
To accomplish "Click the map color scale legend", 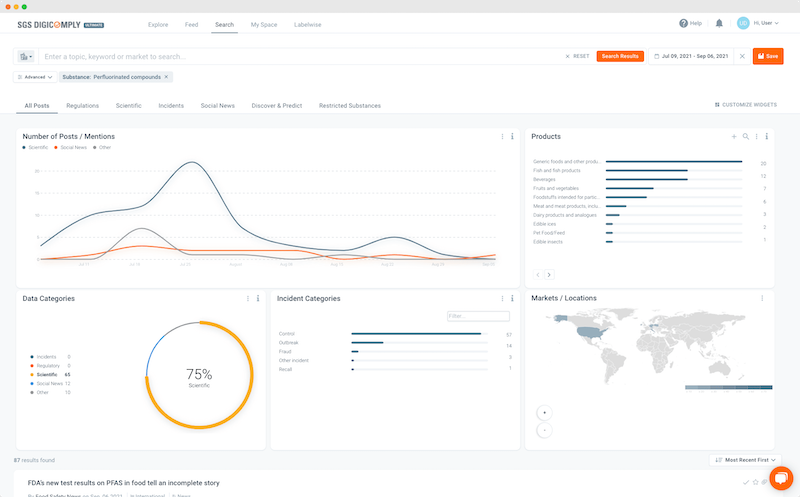I will click(x=729, y=388).
